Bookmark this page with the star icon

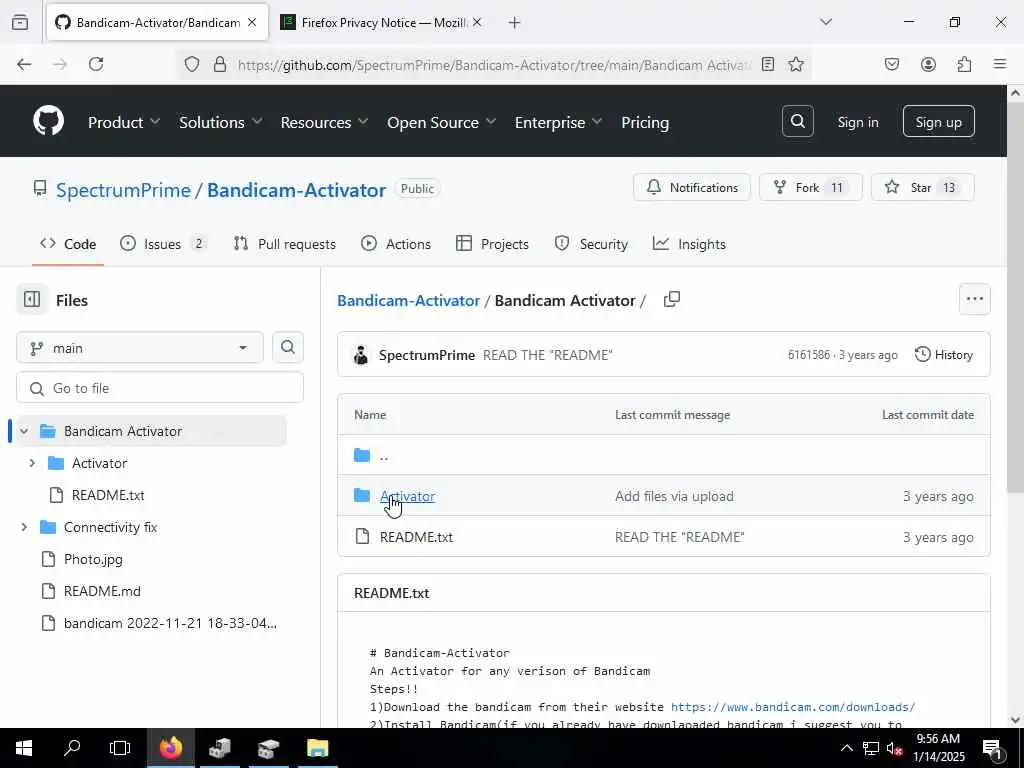click(795, 64)
